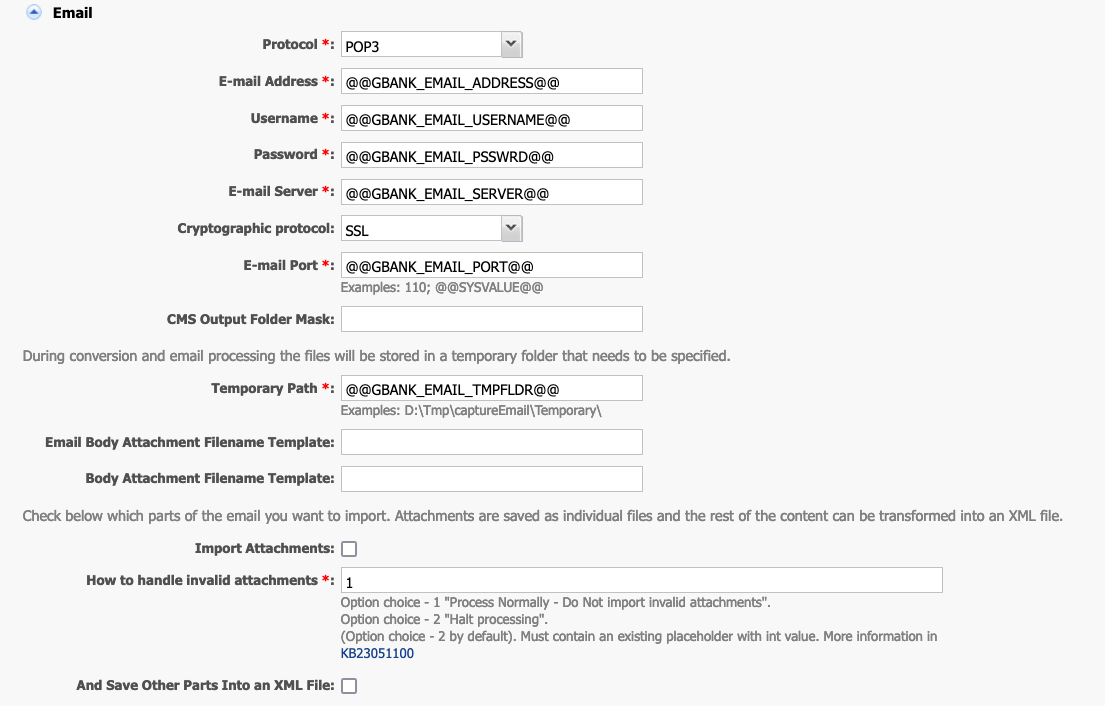Click the Username input field

(492, 118)
